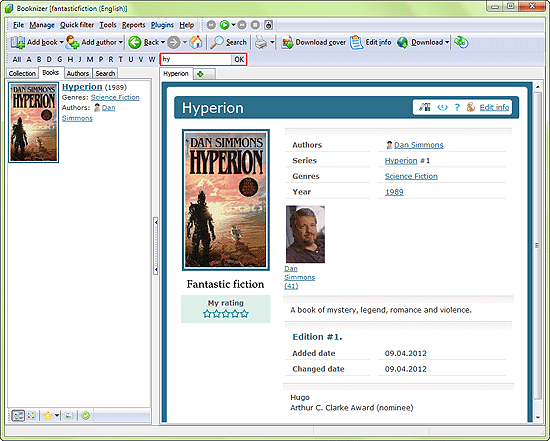Click the Dan Simmons author photo
550x441 pixels.
[x=305, y=234]
